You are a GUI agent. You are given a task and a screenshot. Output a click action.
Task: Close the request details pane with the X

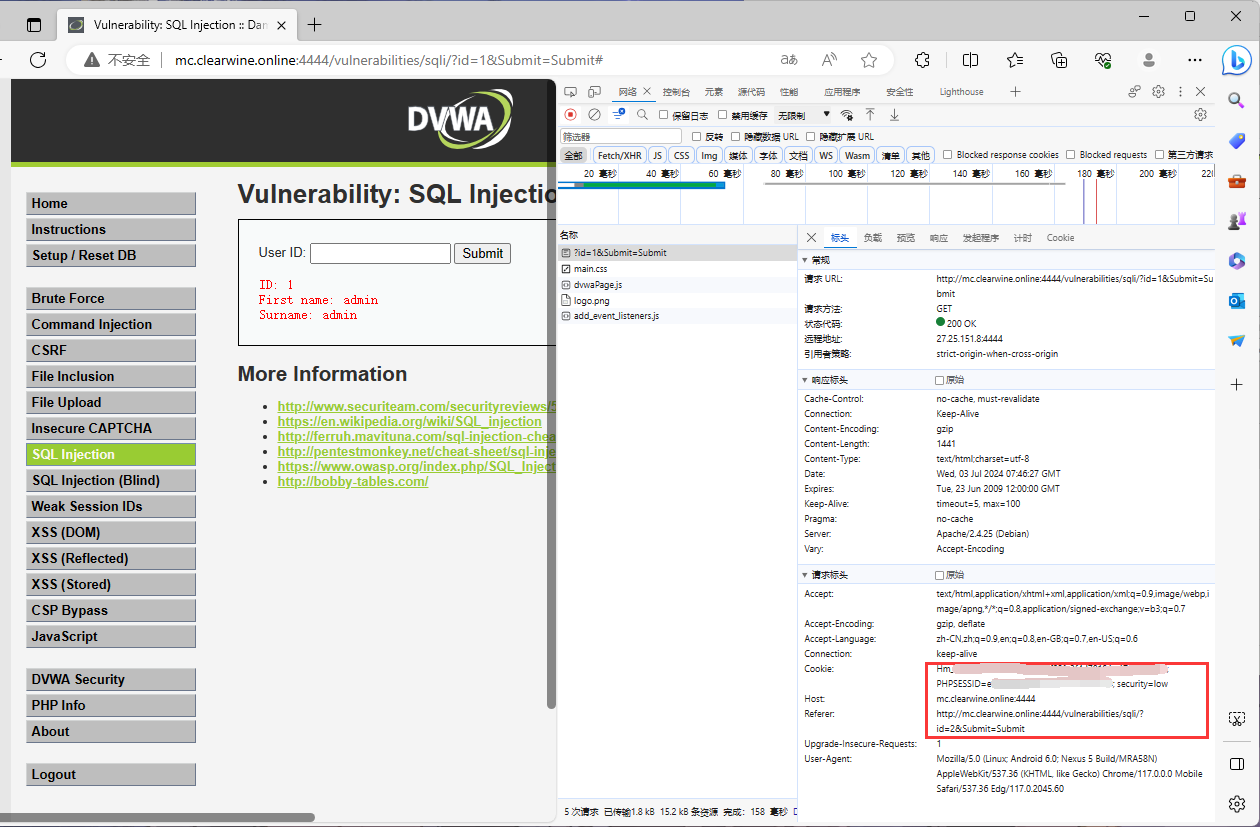(x=811, y=238)
